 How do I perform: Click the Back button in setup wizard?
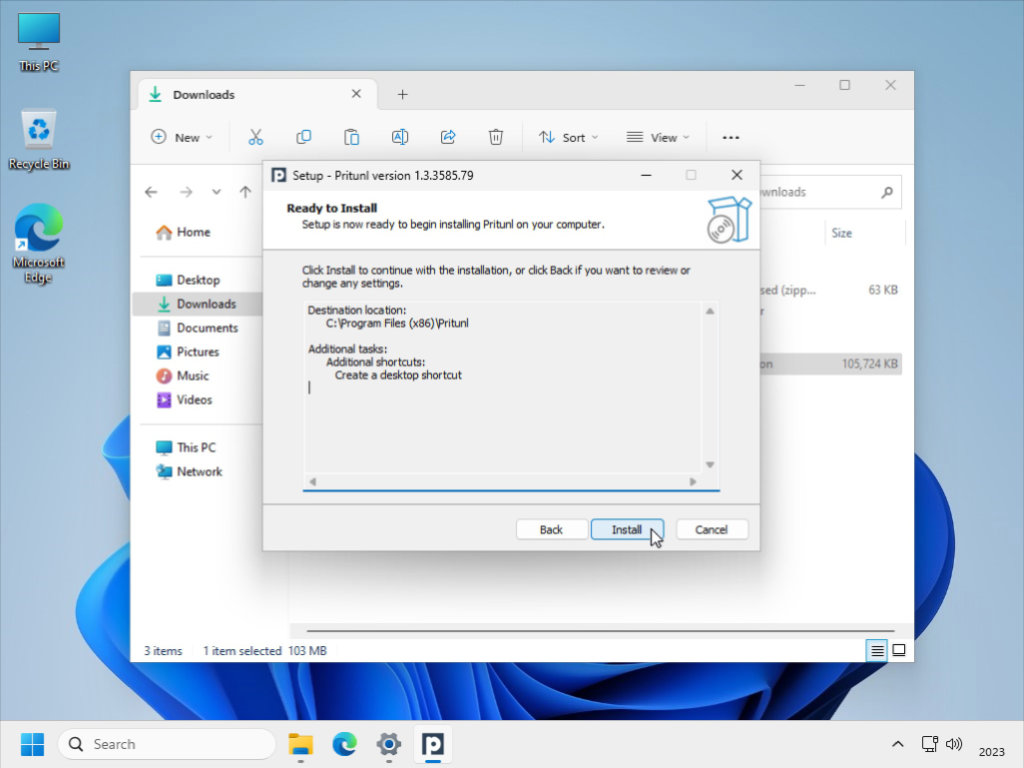(551, 530)
